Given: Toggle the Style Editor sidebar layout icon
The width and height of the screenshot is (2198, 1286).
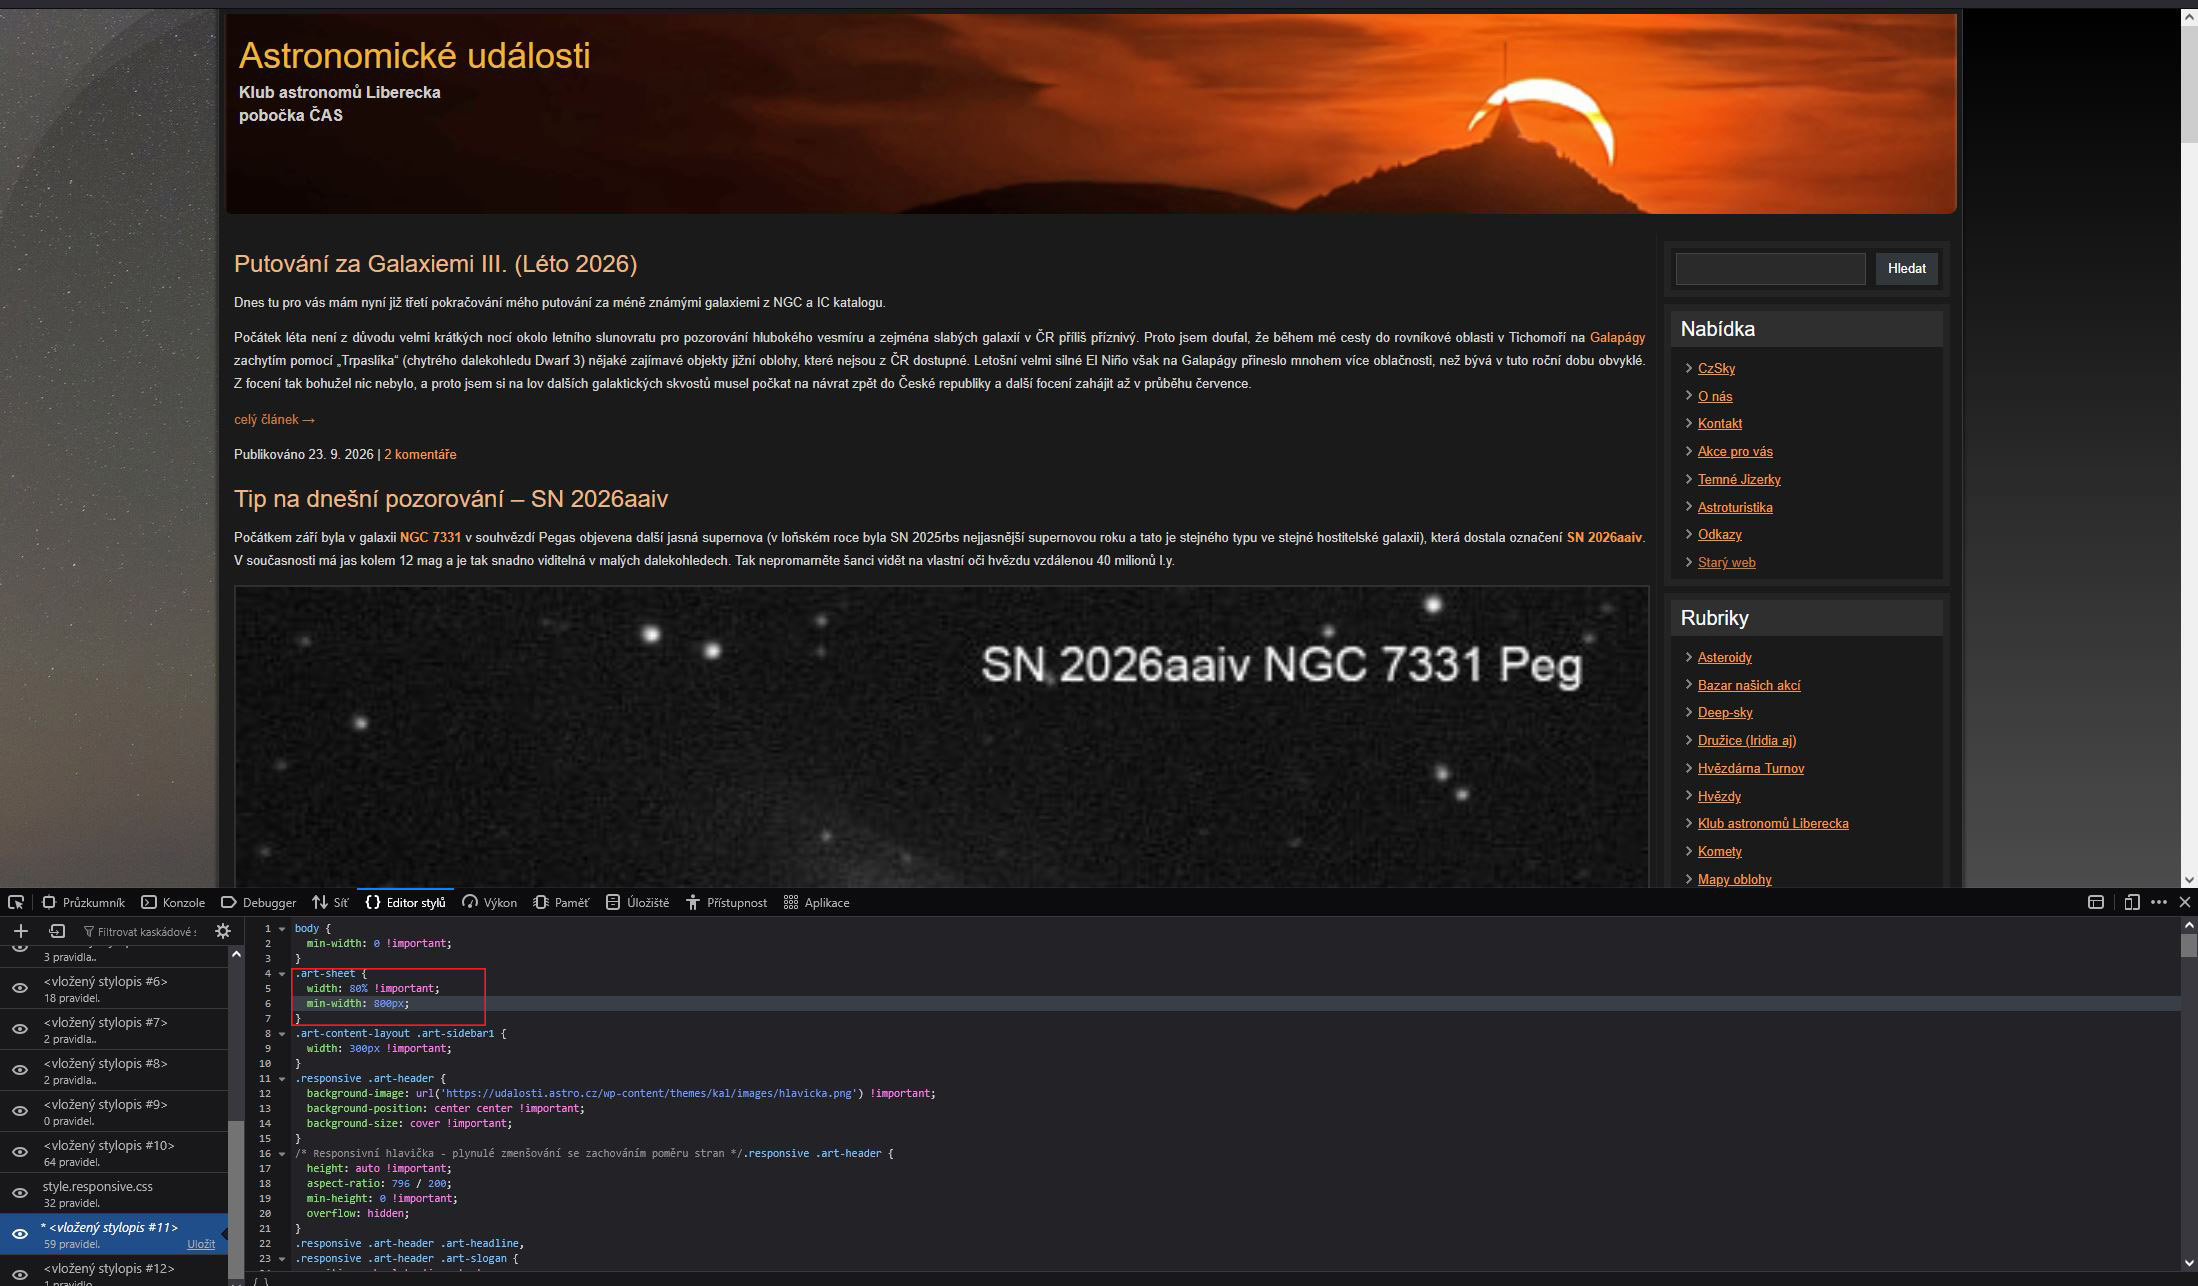Looking at the screenshot, I should pyautogui.click(x=2096, y=902).
